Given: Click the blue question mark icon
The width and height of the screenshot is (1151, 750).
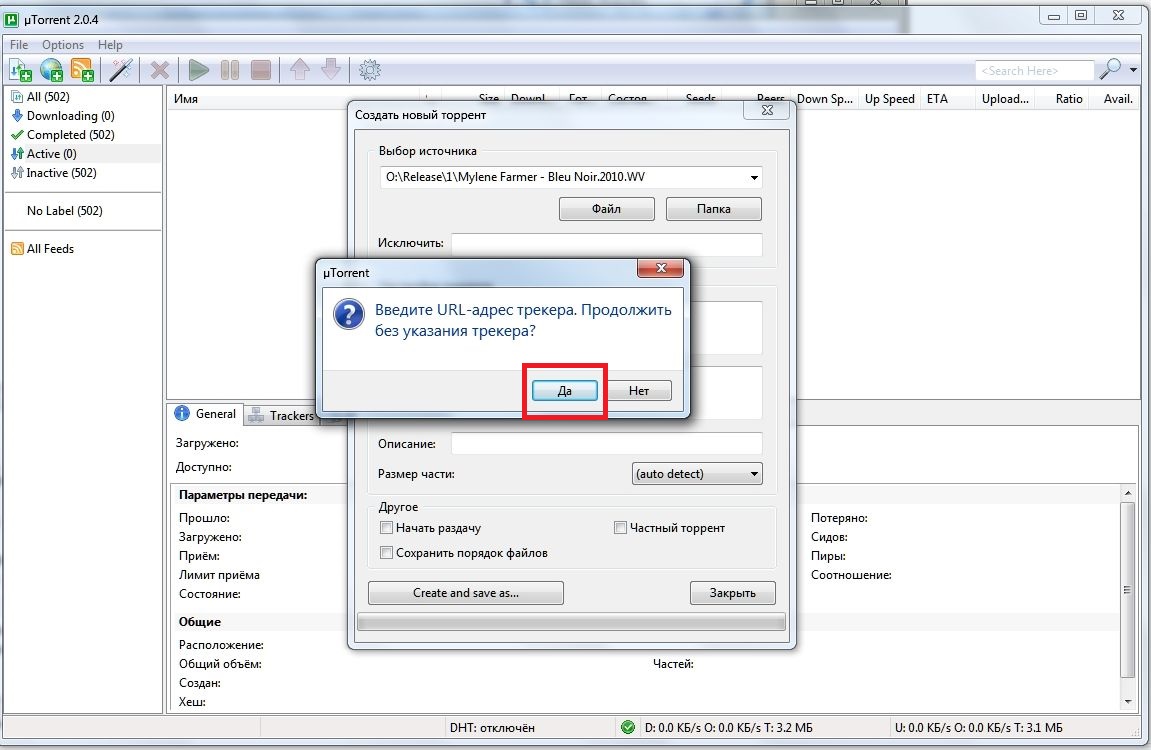Looking at the screenshot, I should point(349,314).
